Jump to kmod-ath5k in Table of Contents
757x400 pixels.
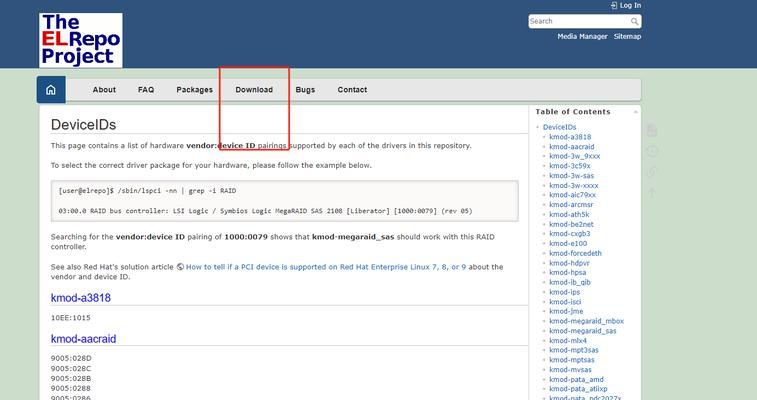pos(569,214)
